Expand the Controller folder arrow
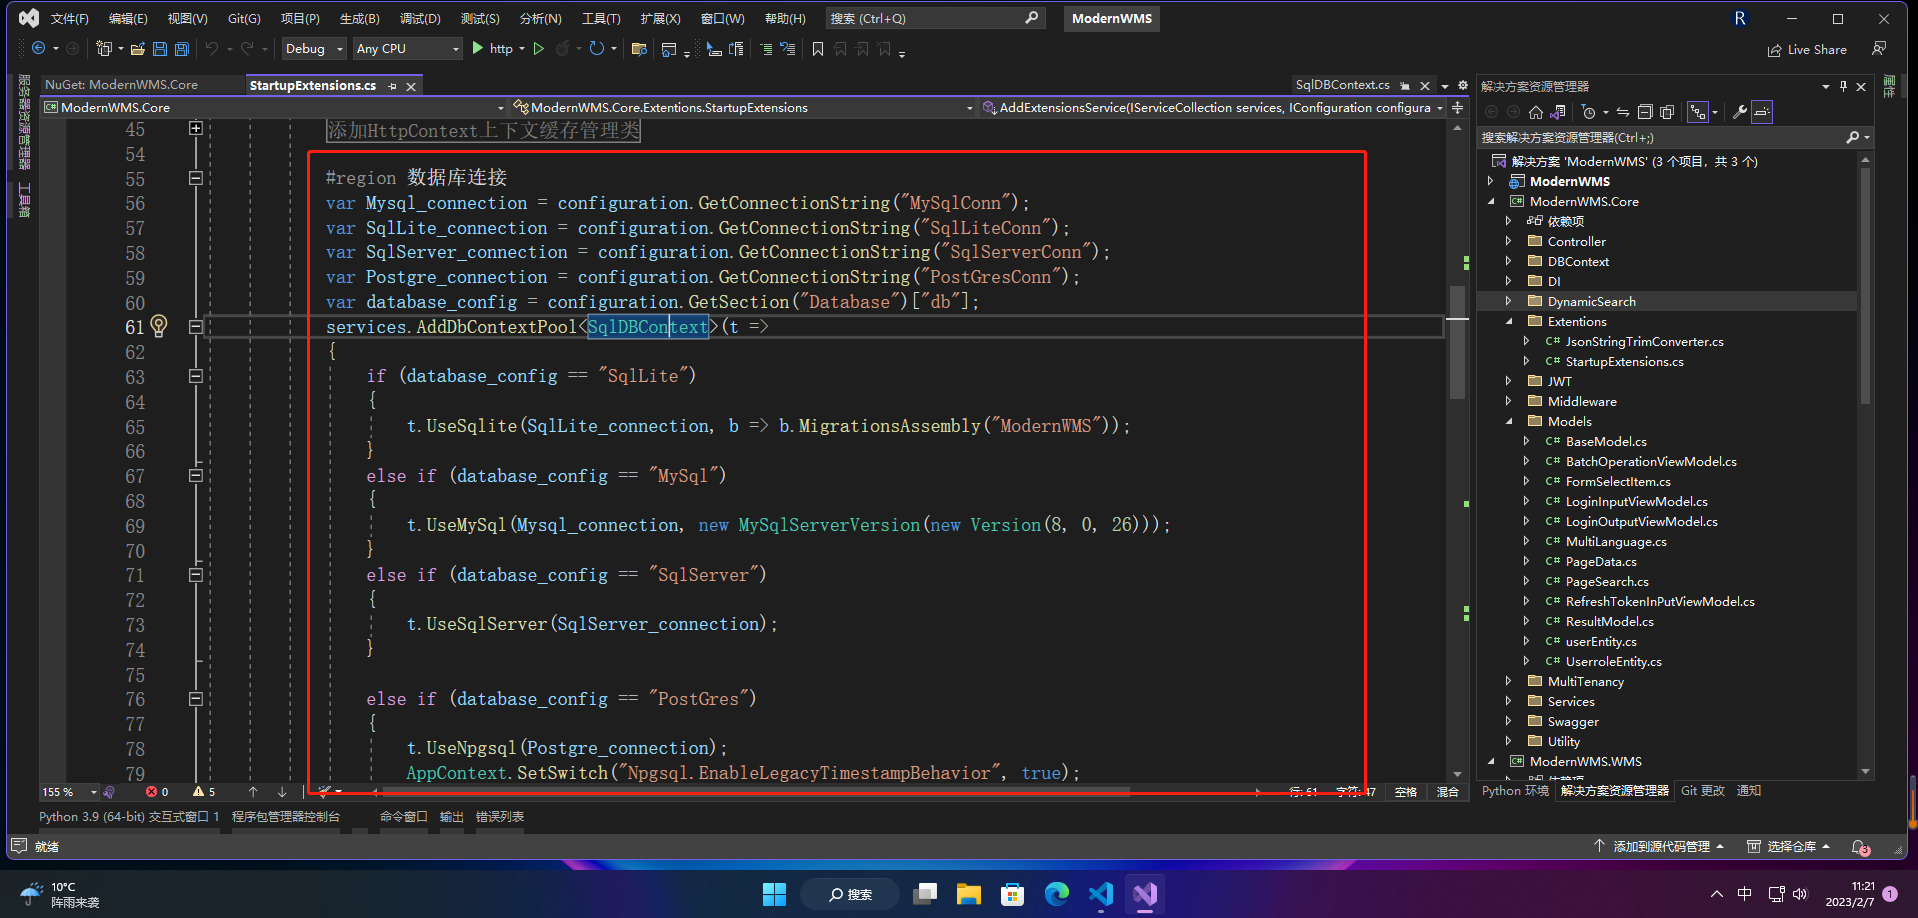 point(1509,241)
